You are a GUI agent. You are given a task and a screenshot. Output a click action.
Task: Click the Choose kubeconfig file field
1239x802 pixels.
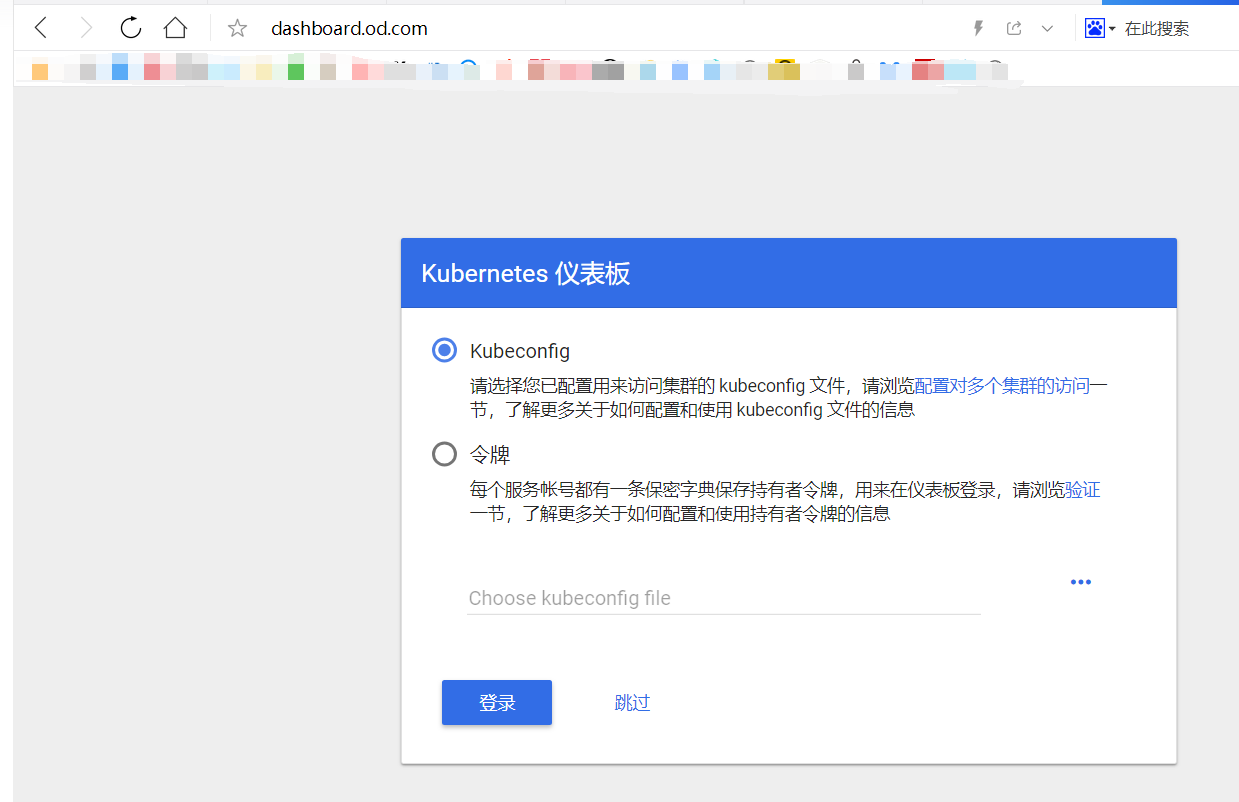click(x=723, y=598)
